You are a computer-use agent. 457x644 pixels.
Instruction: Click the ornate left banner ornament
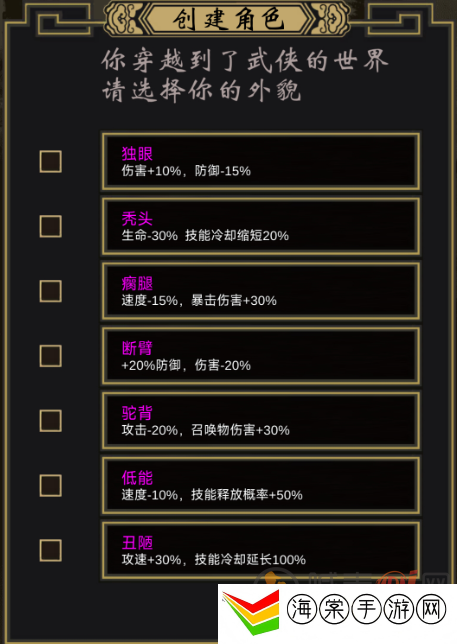[122, 18]
